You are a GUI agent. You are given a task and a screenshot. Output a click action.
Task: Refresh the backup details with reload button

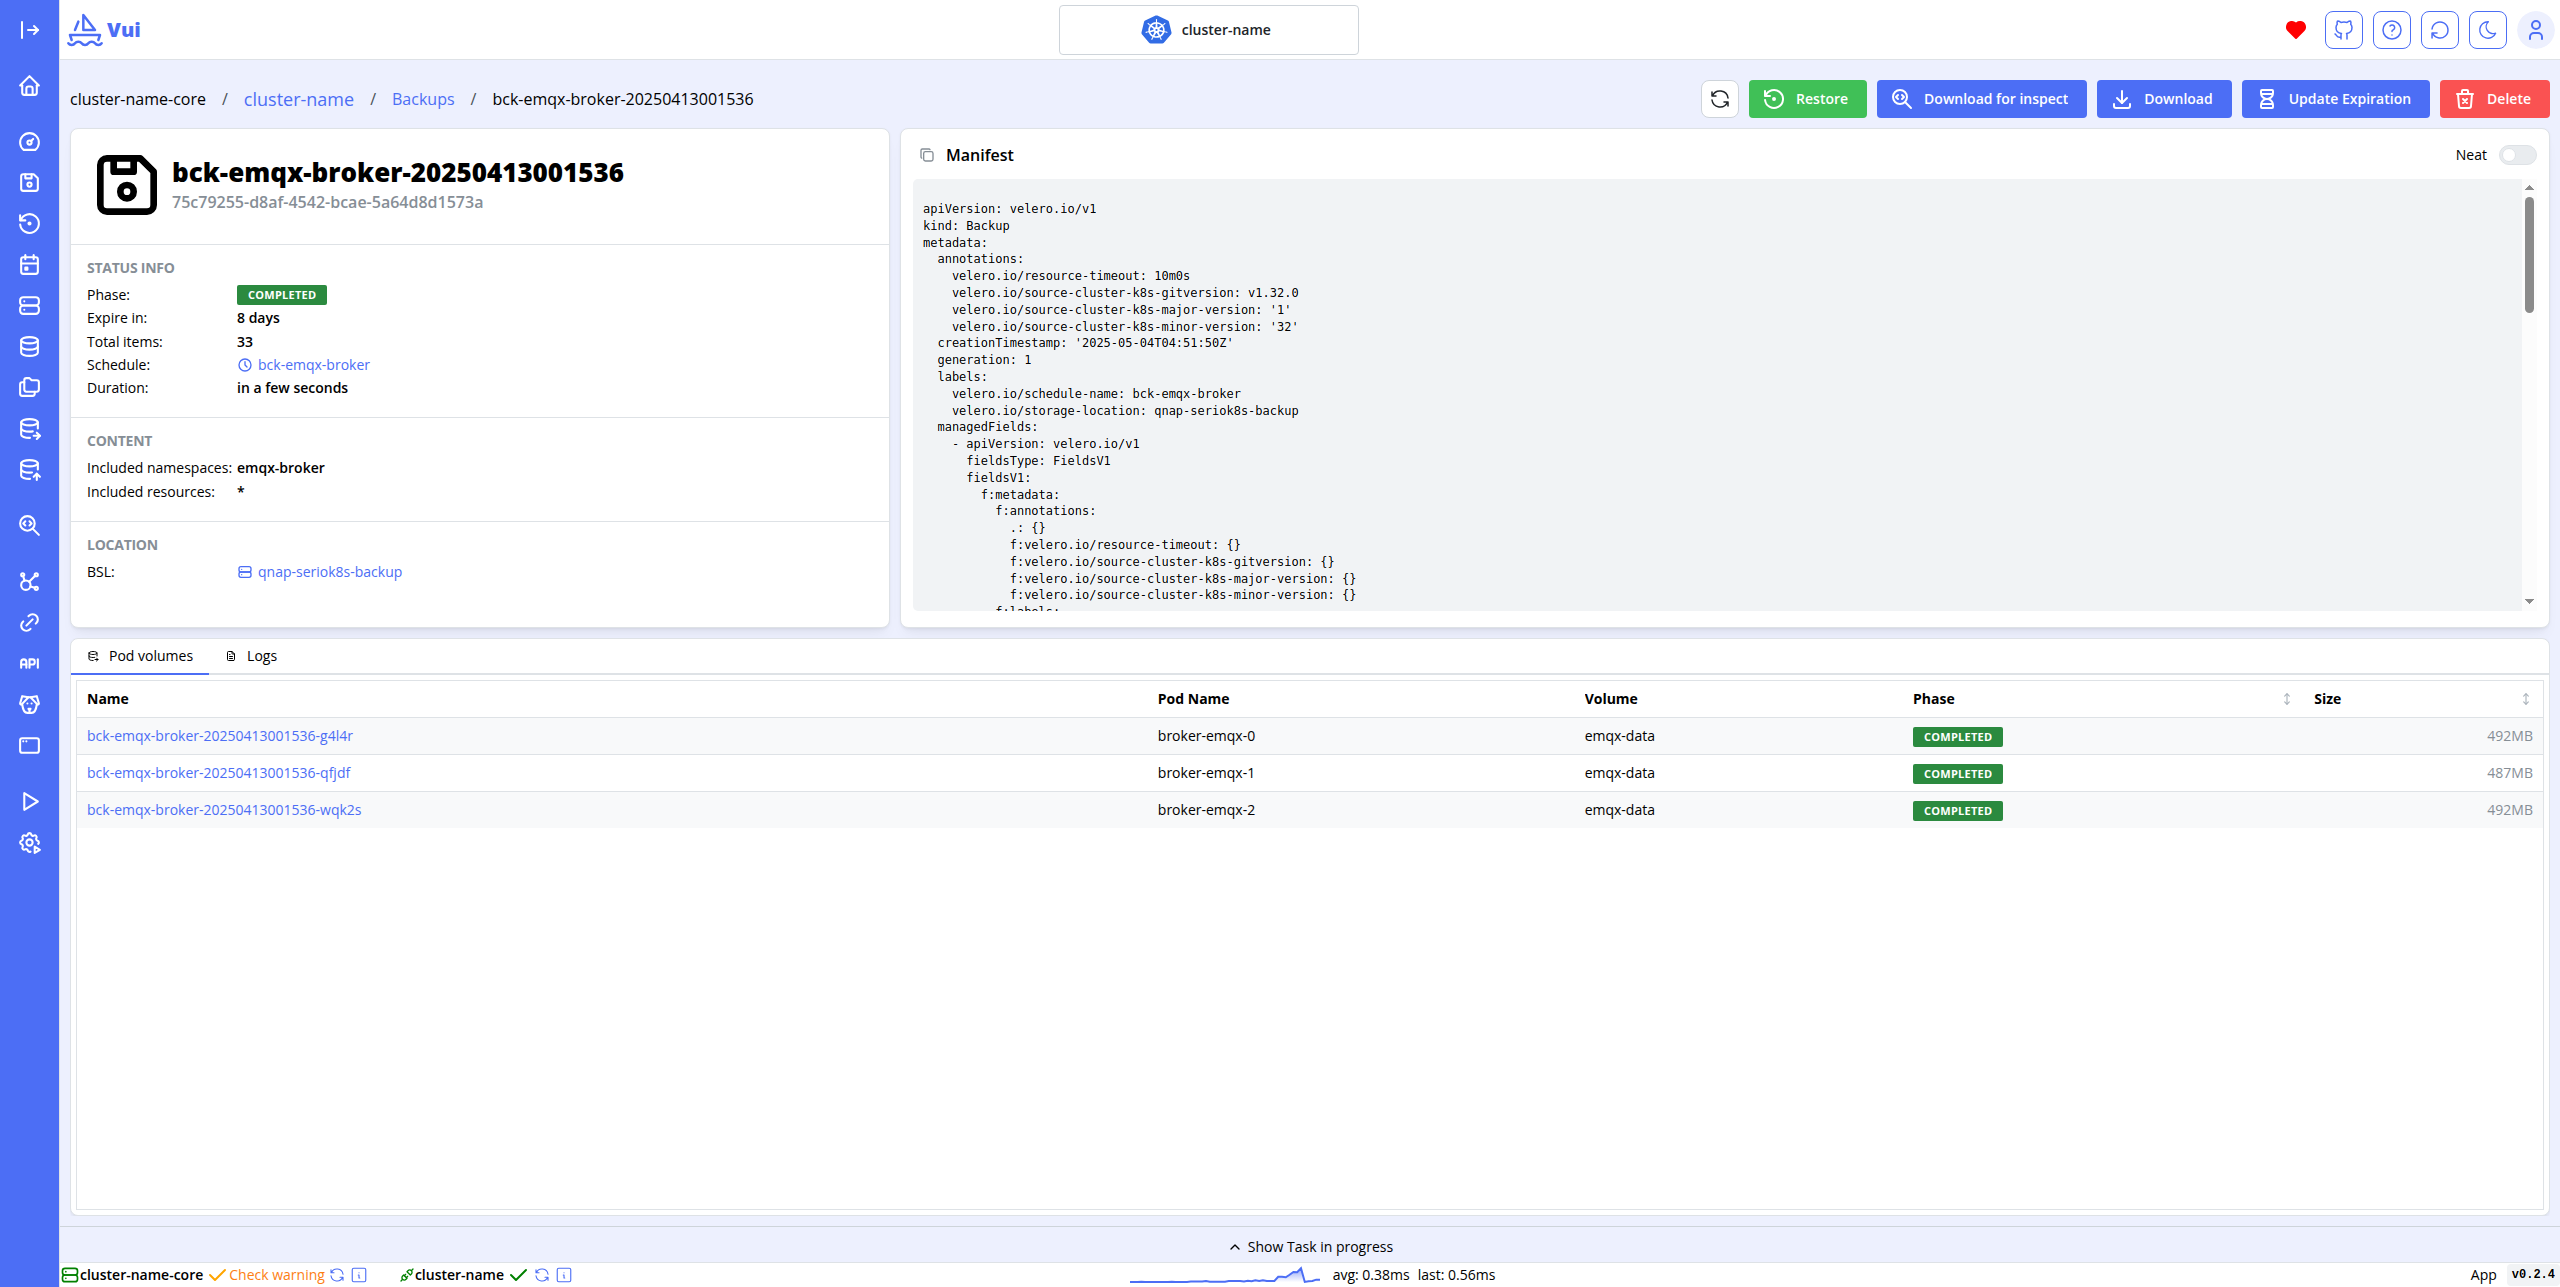[1719, 99]
